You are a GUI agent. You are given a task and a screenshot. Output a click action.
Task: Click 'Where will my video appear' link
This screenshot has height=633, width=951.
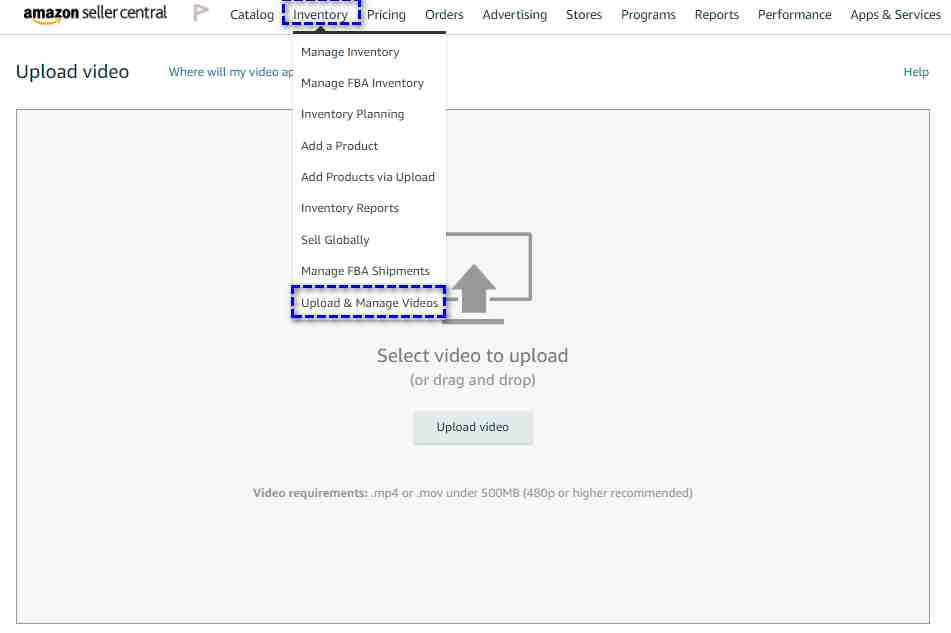(230, 72)
